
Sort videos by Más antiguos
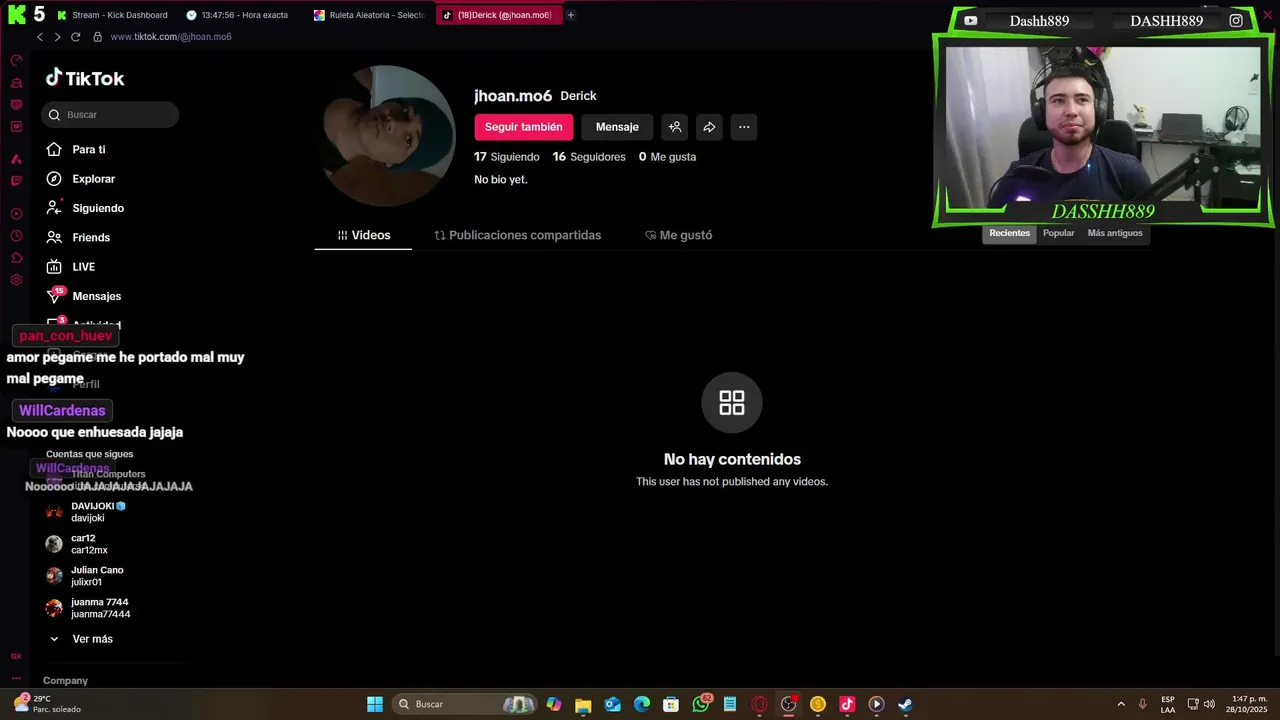(1115, 233)
